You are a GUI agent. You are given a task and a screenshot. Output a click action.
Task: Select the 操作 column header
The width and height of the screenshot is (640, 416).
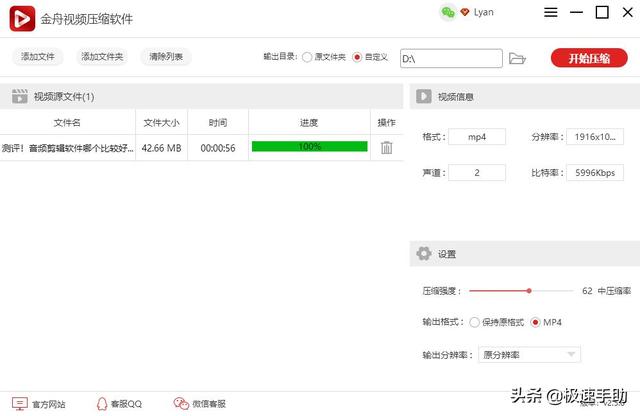(387, 122)
